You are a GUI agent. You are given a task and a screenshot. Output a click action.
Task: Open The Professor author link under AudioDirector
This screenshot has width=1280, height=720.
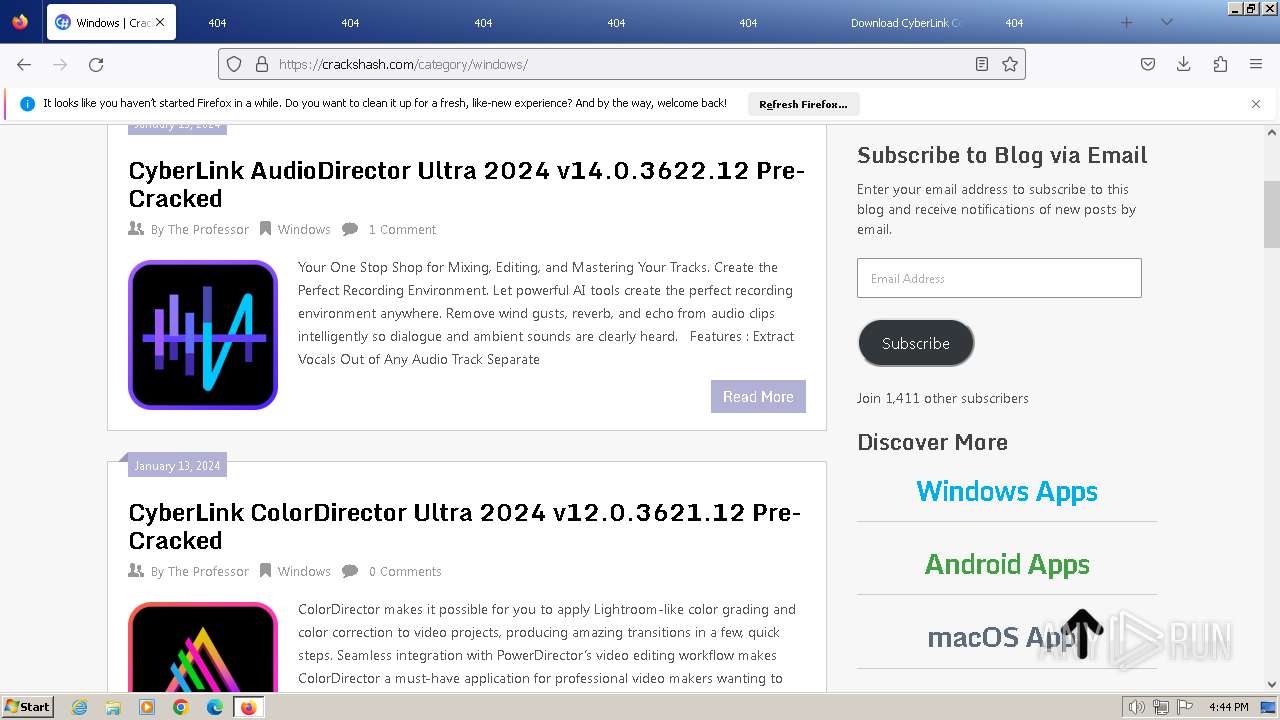tap(208, 229)
